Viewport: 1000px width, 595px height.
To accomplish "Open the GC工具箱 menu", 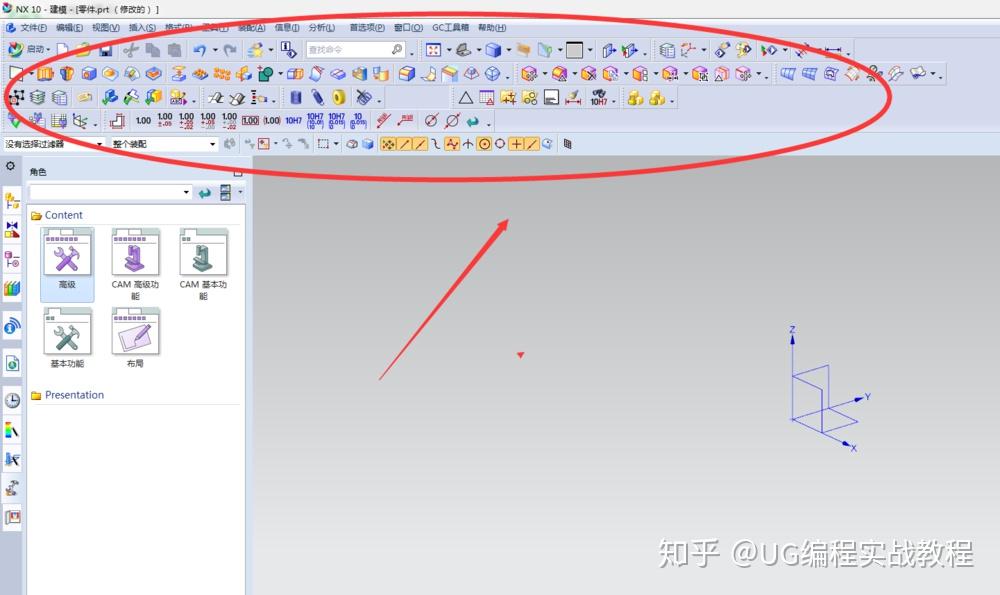I will tap(450, 27).
